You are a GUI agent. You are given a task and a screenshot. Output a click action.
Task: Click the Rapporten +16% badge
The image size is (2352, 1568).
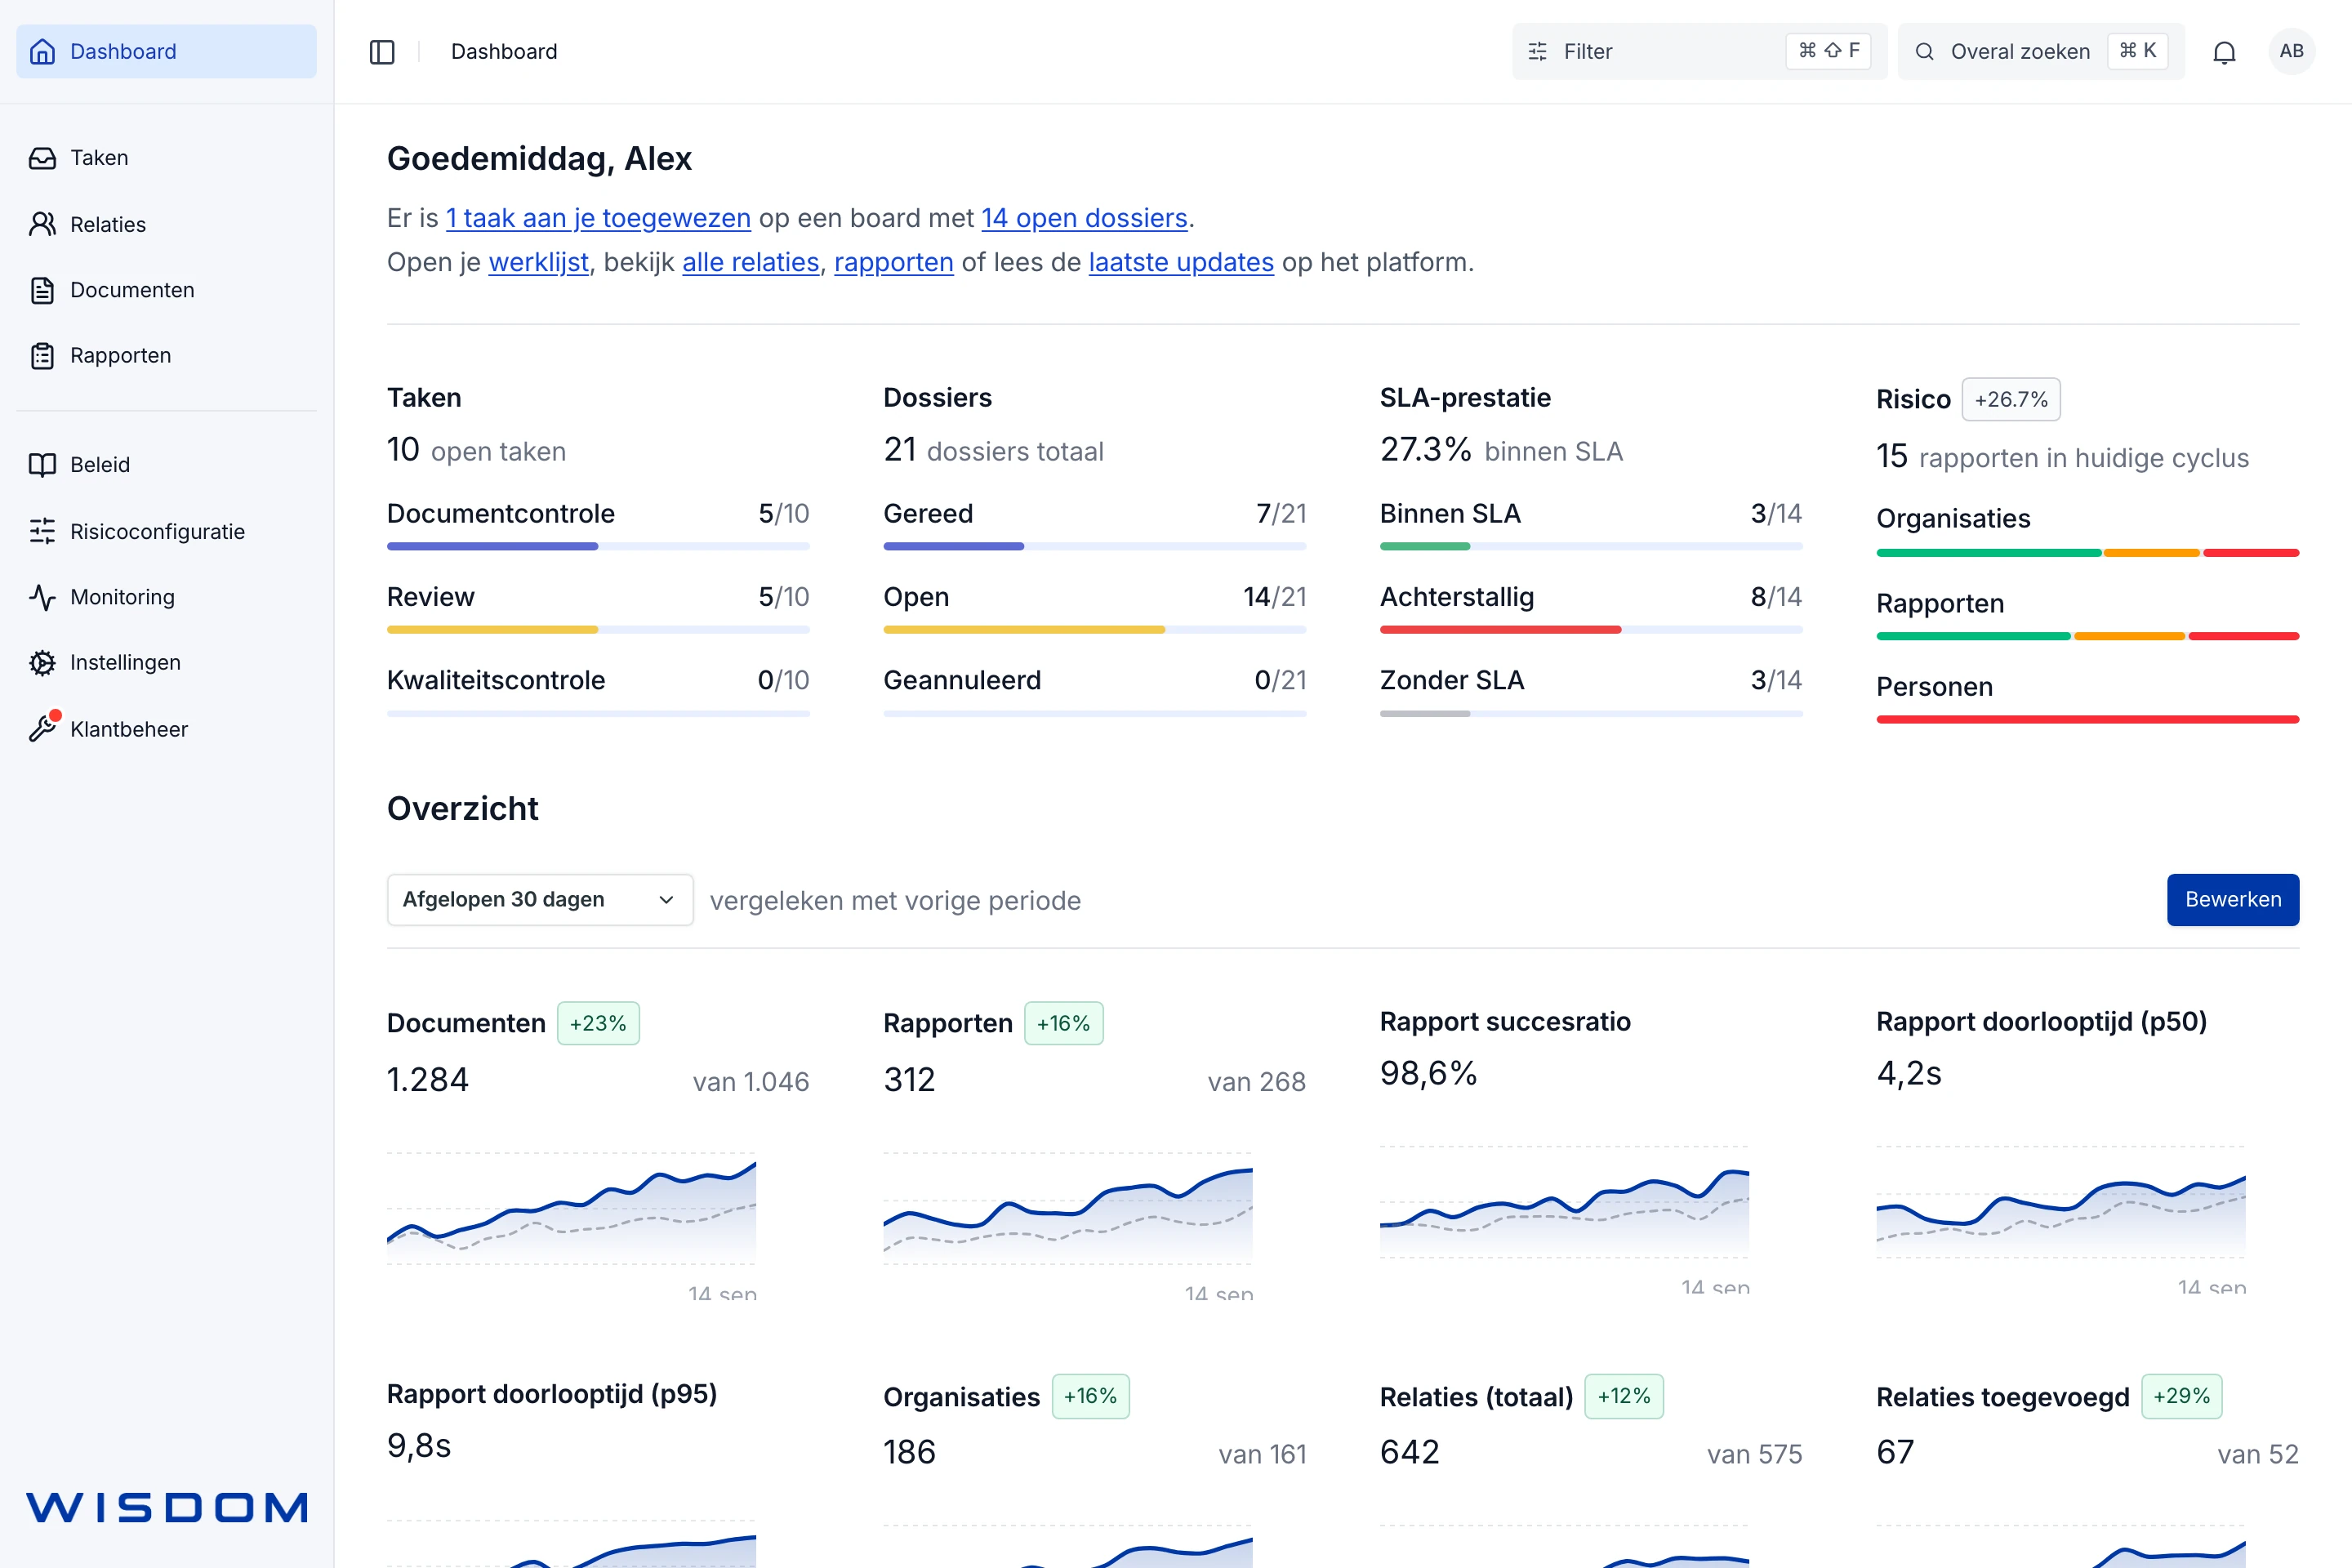pos(1063,1023)
